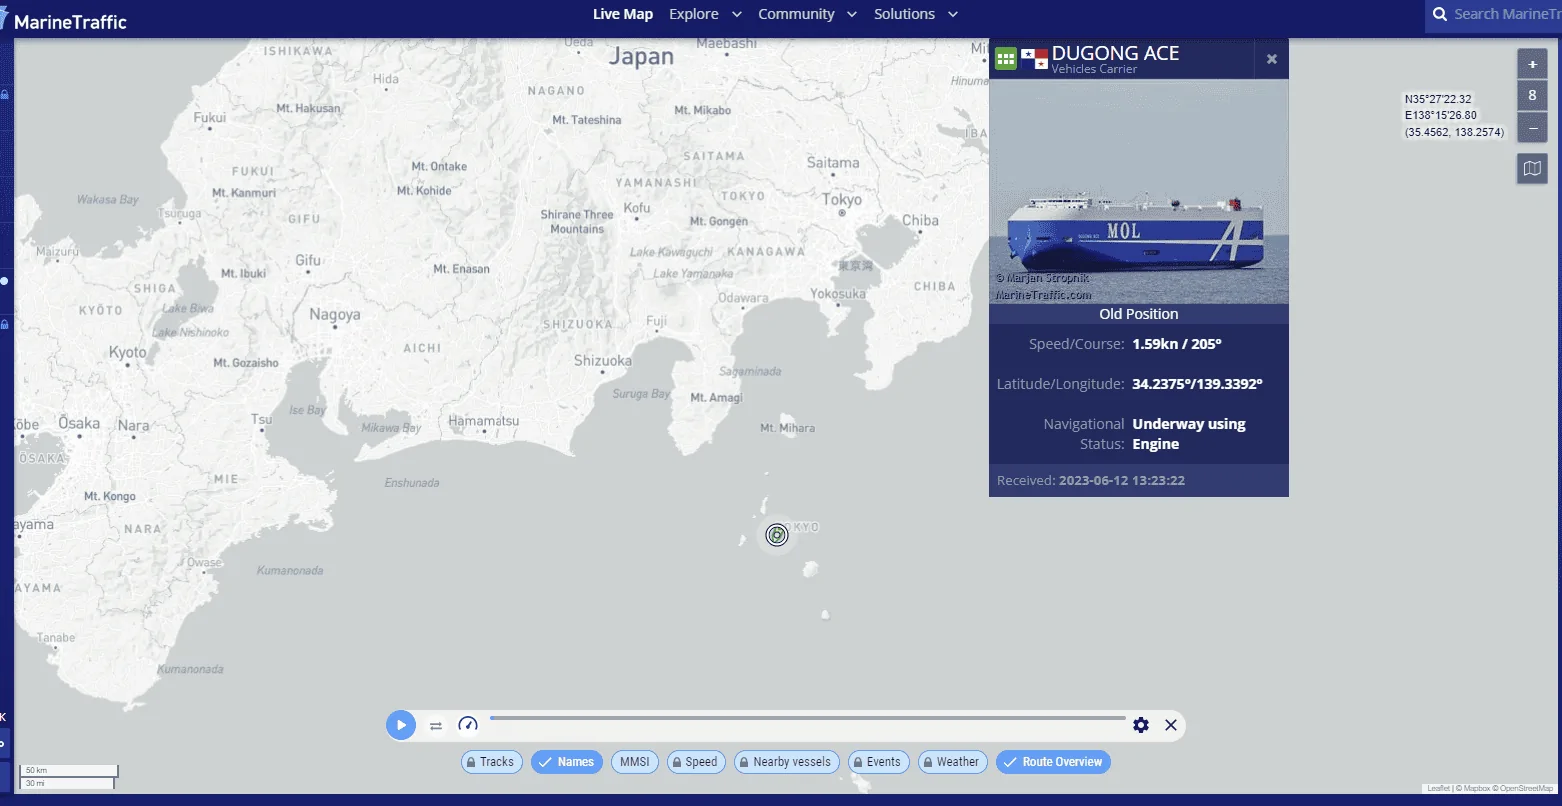The image size is (1562, 806).
Task: Toggle the Events filter chip
Action: tap(879, 762)
